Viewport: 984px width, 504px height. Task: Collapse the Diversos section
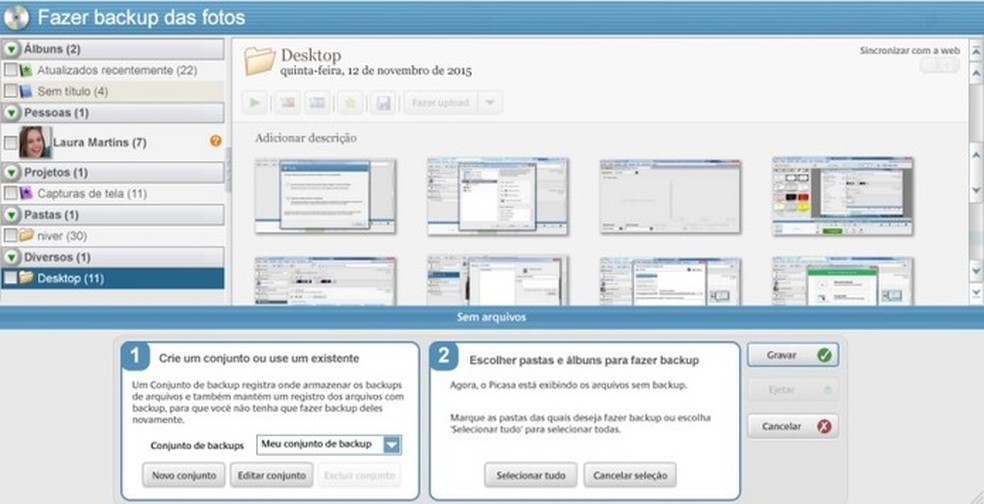tap(11, 257)
